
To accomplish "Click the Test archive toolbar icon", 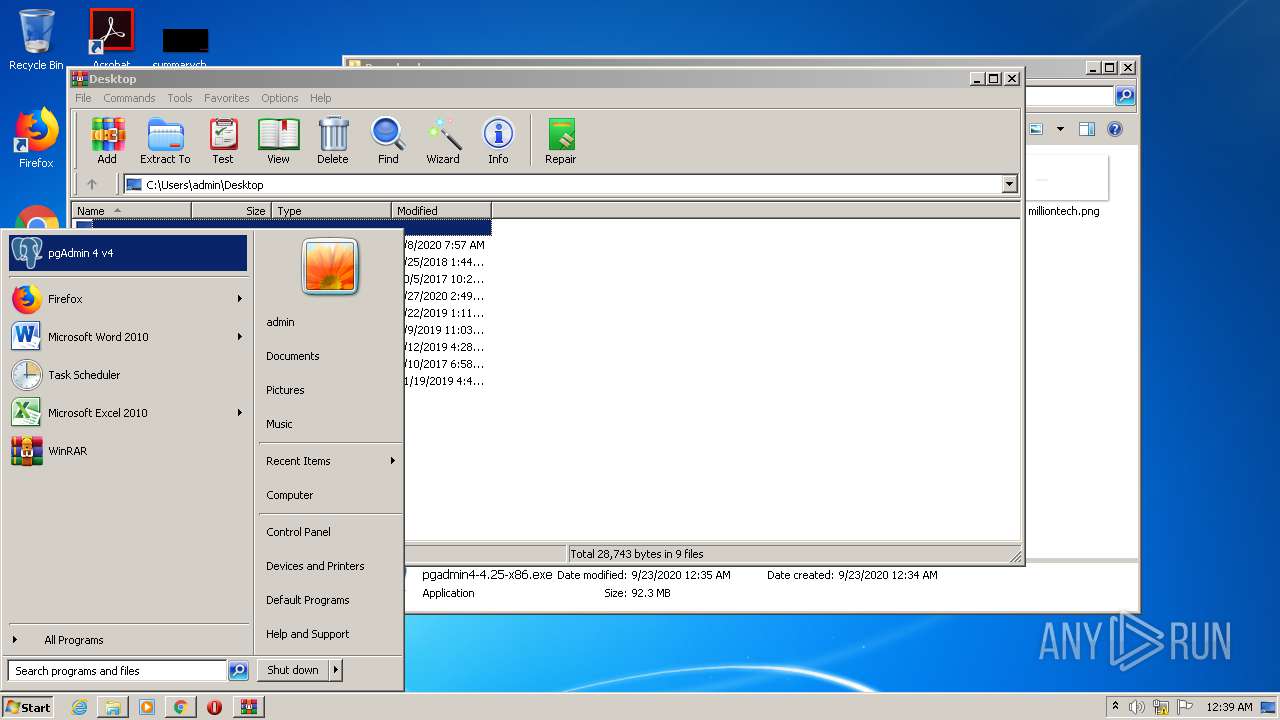I will coord(223,141).
